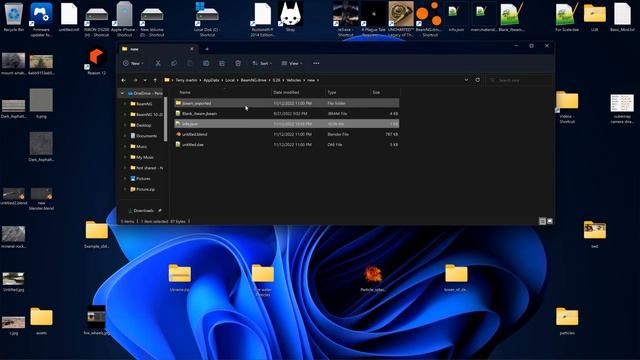This screenshot has height=360, width=640.
Task: Select A Plague Tale desktop shortcut
Action: [x=373, y=20]
